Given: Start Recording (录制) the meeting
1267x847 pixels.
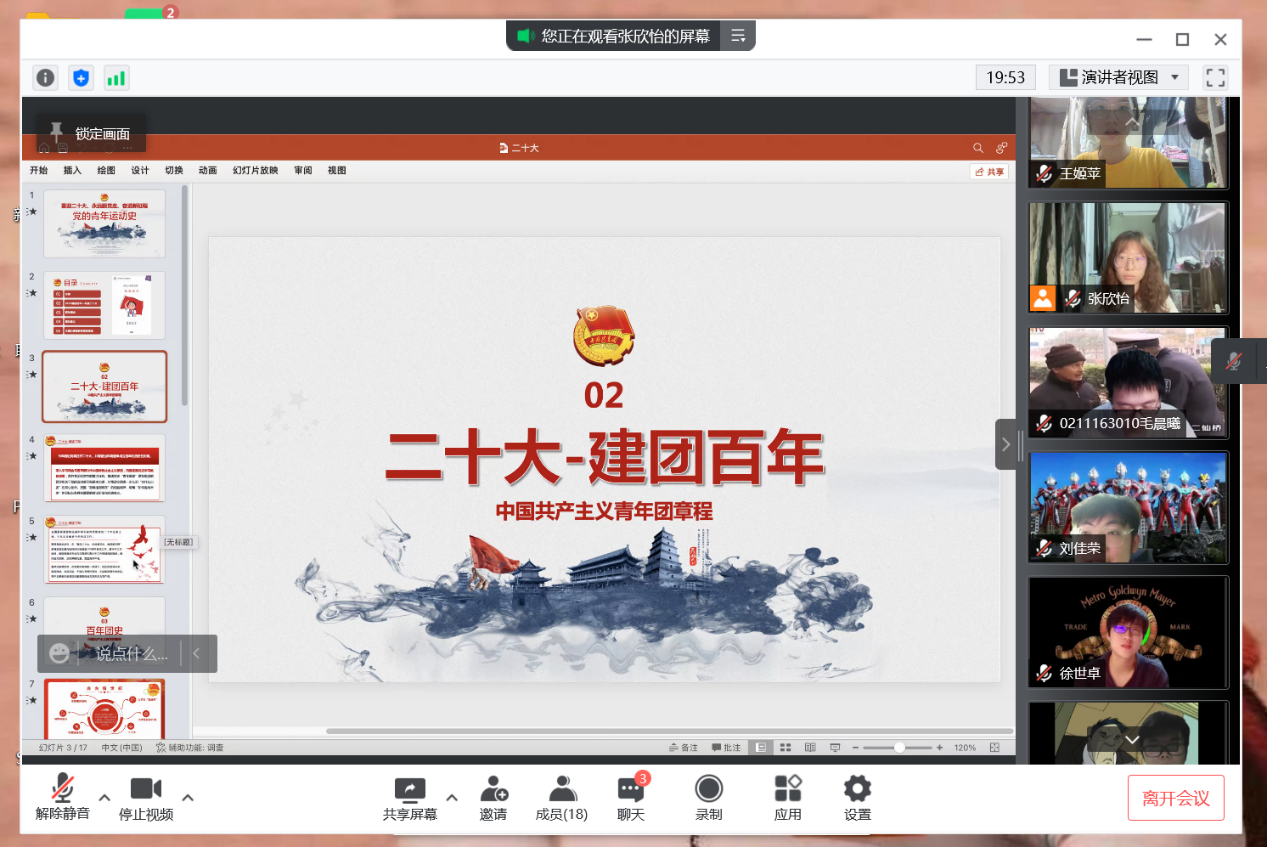Looking at the screenshot, I should click(x=709, y=798).
